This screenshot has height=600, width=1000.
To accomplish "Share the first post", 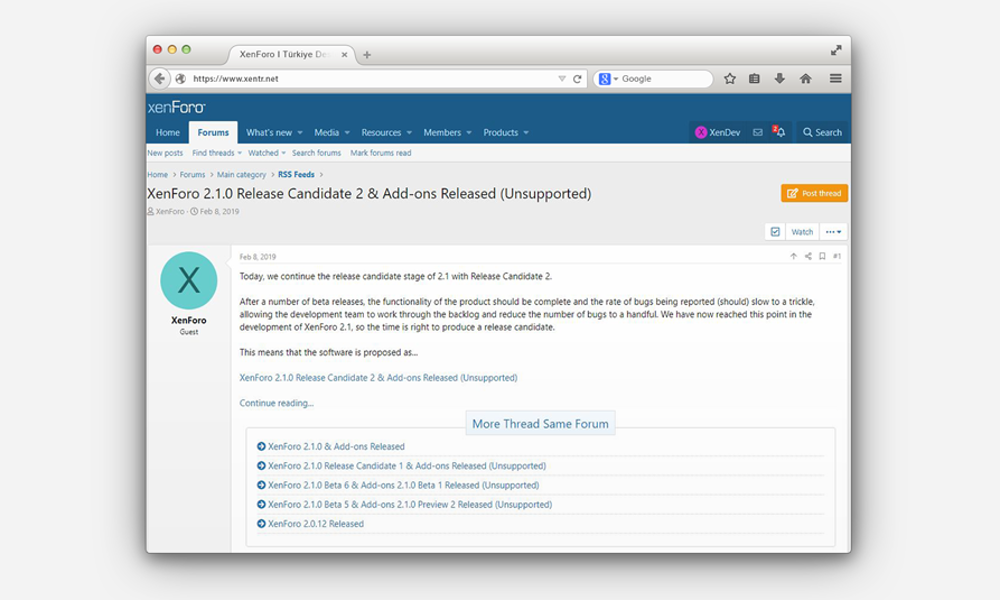I will pyautogui.click(x=808, y=256).
